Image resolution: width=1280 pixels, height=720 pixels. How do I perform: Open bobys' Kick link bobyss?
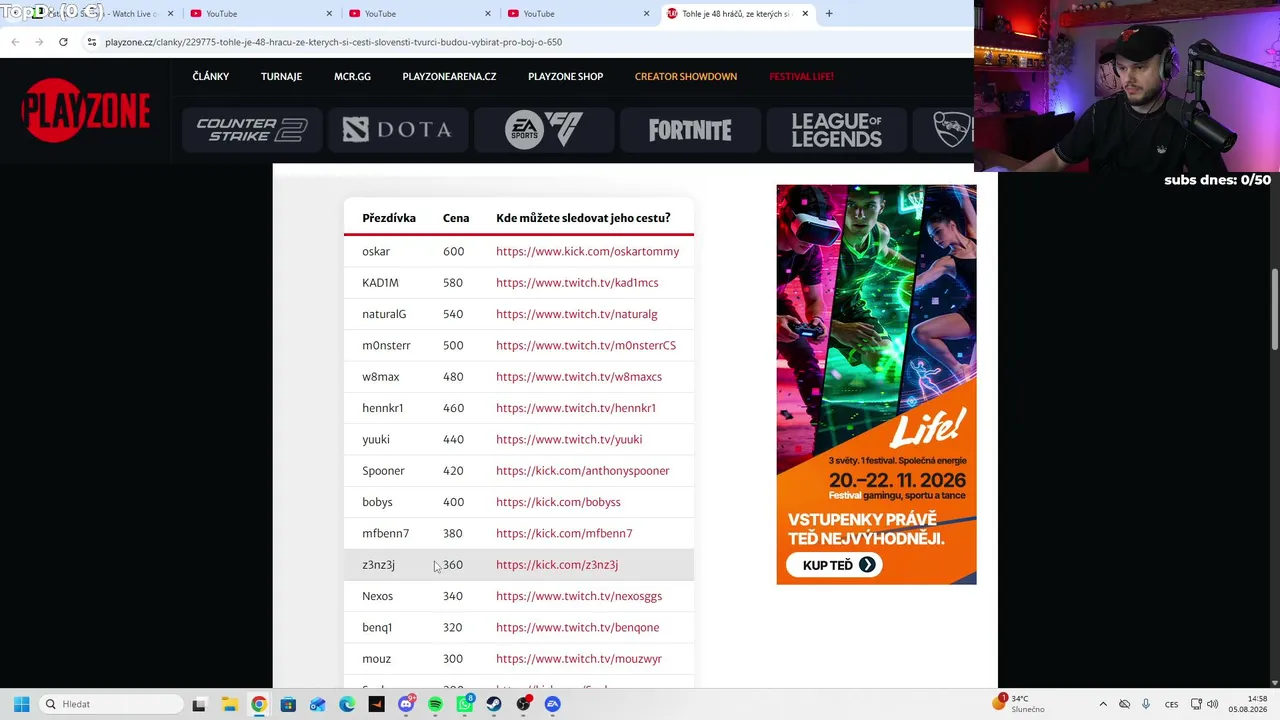click(x=558, y=502)
